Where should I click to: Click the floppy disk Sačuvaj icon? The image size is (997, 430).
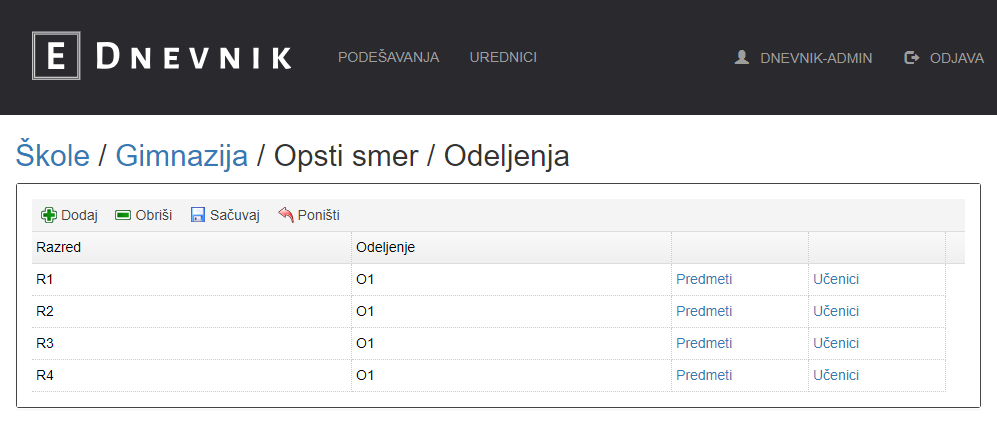point(197,215)
